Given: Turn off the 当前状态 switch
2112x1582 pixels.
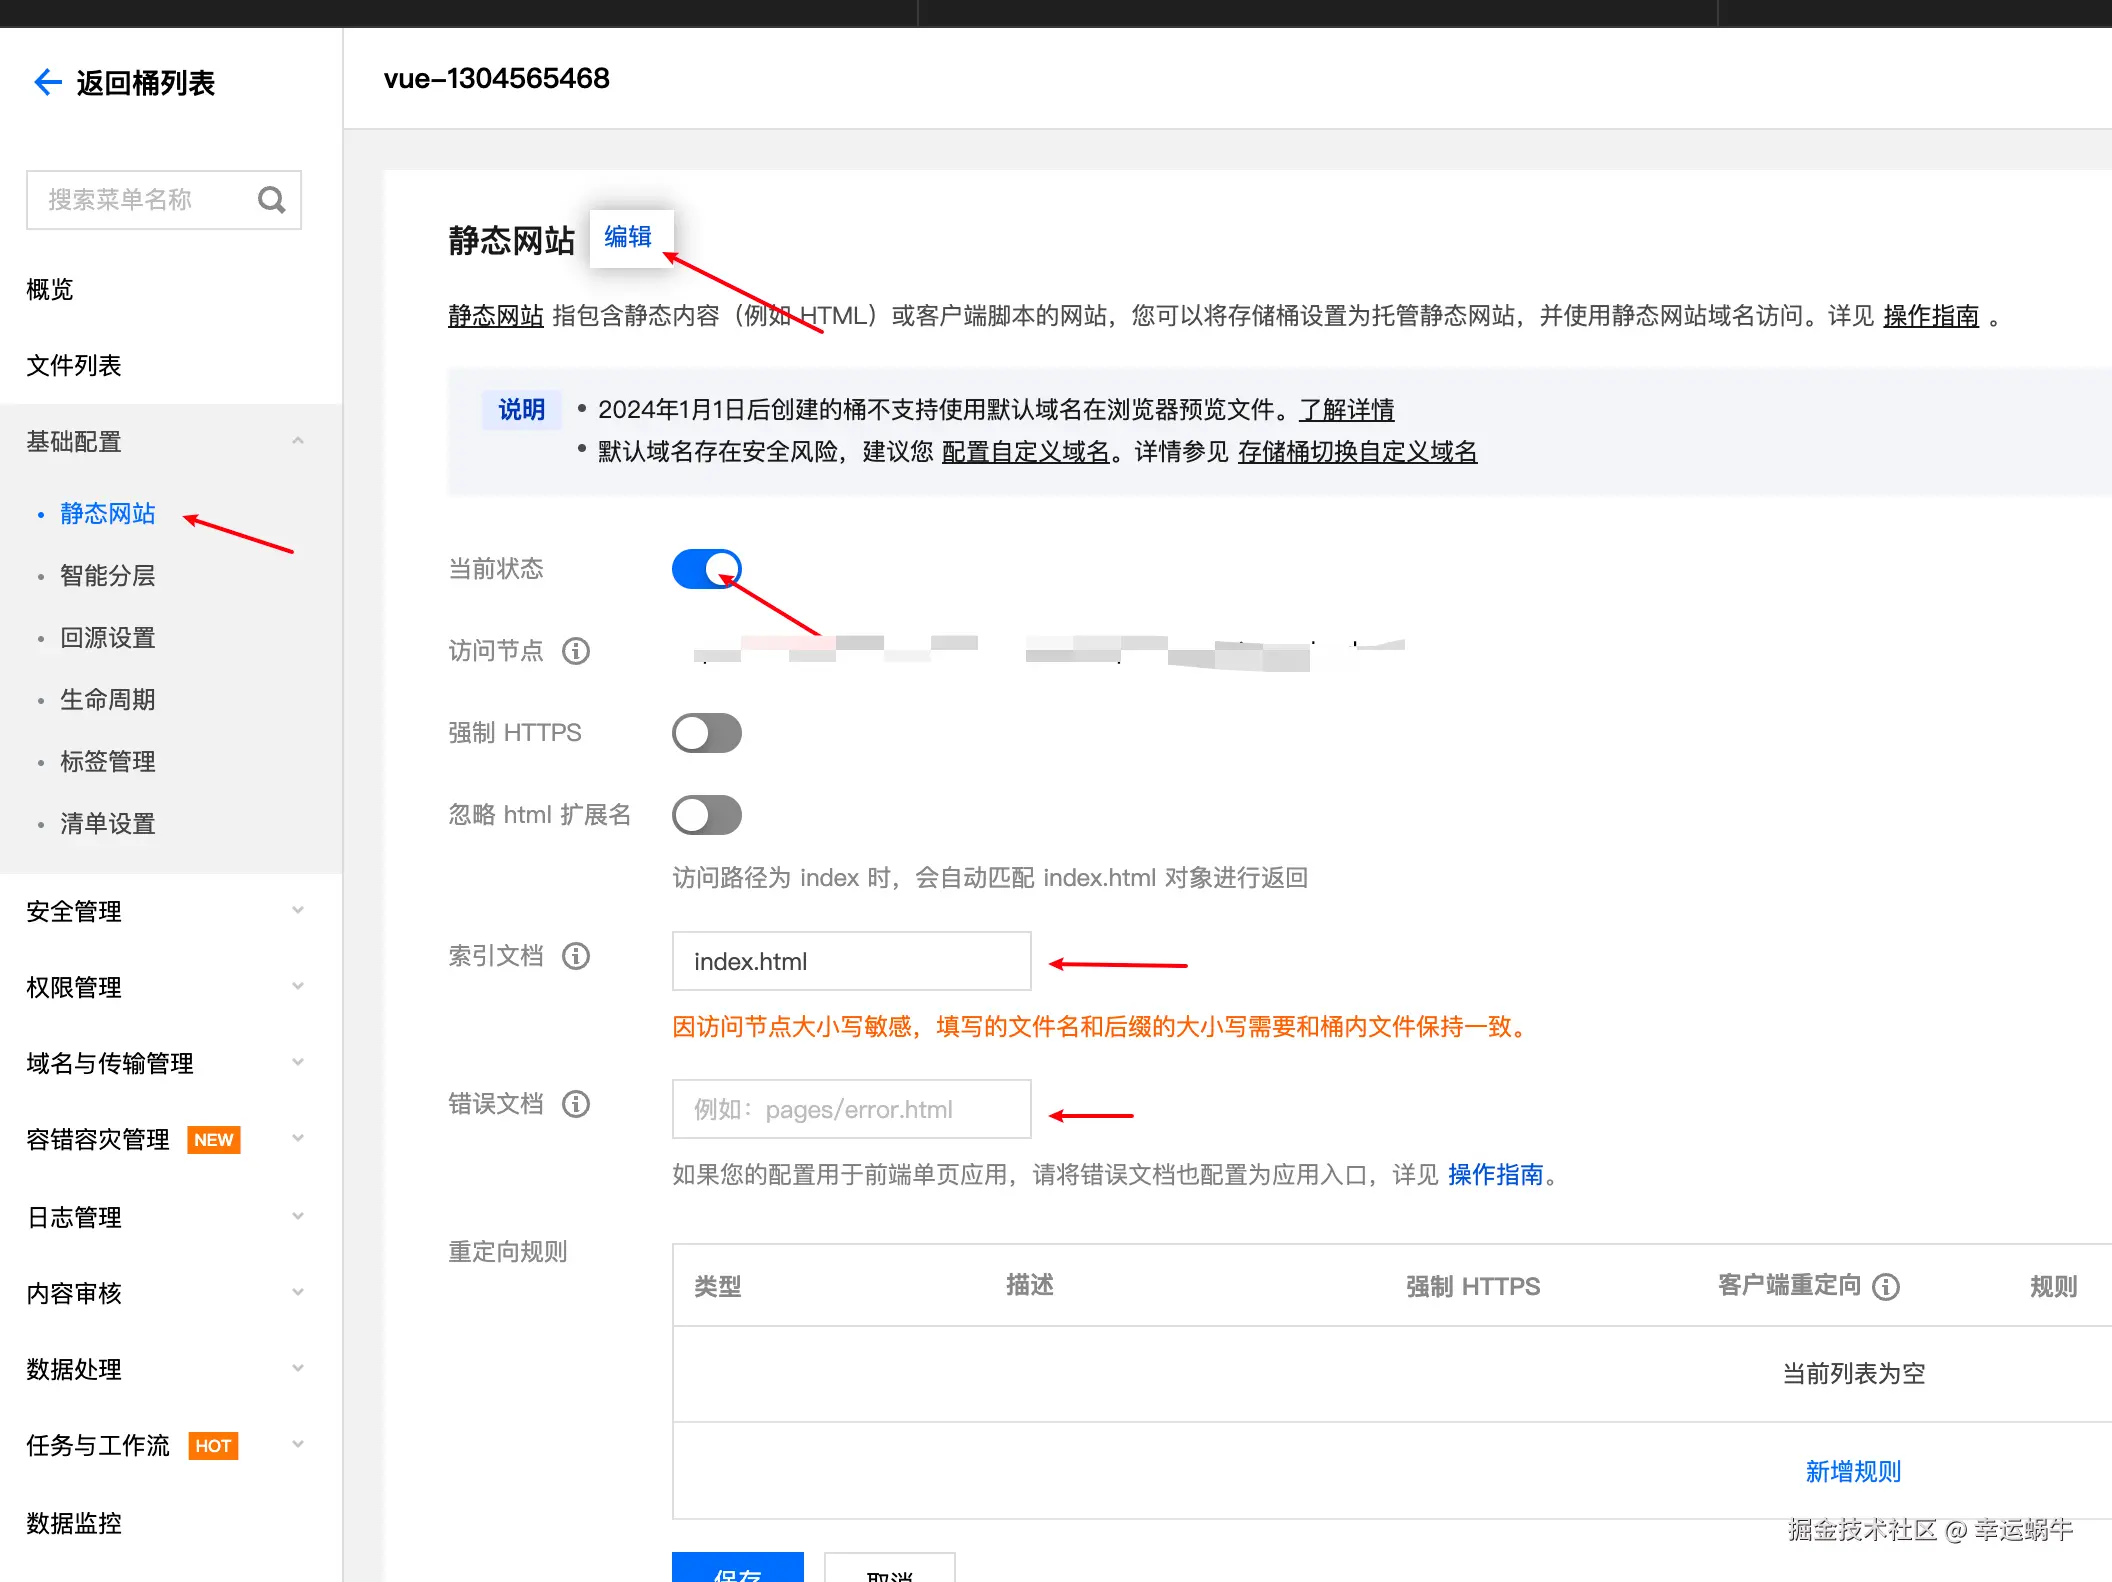Looking at the screenshot, I should [x=707, y=569].
